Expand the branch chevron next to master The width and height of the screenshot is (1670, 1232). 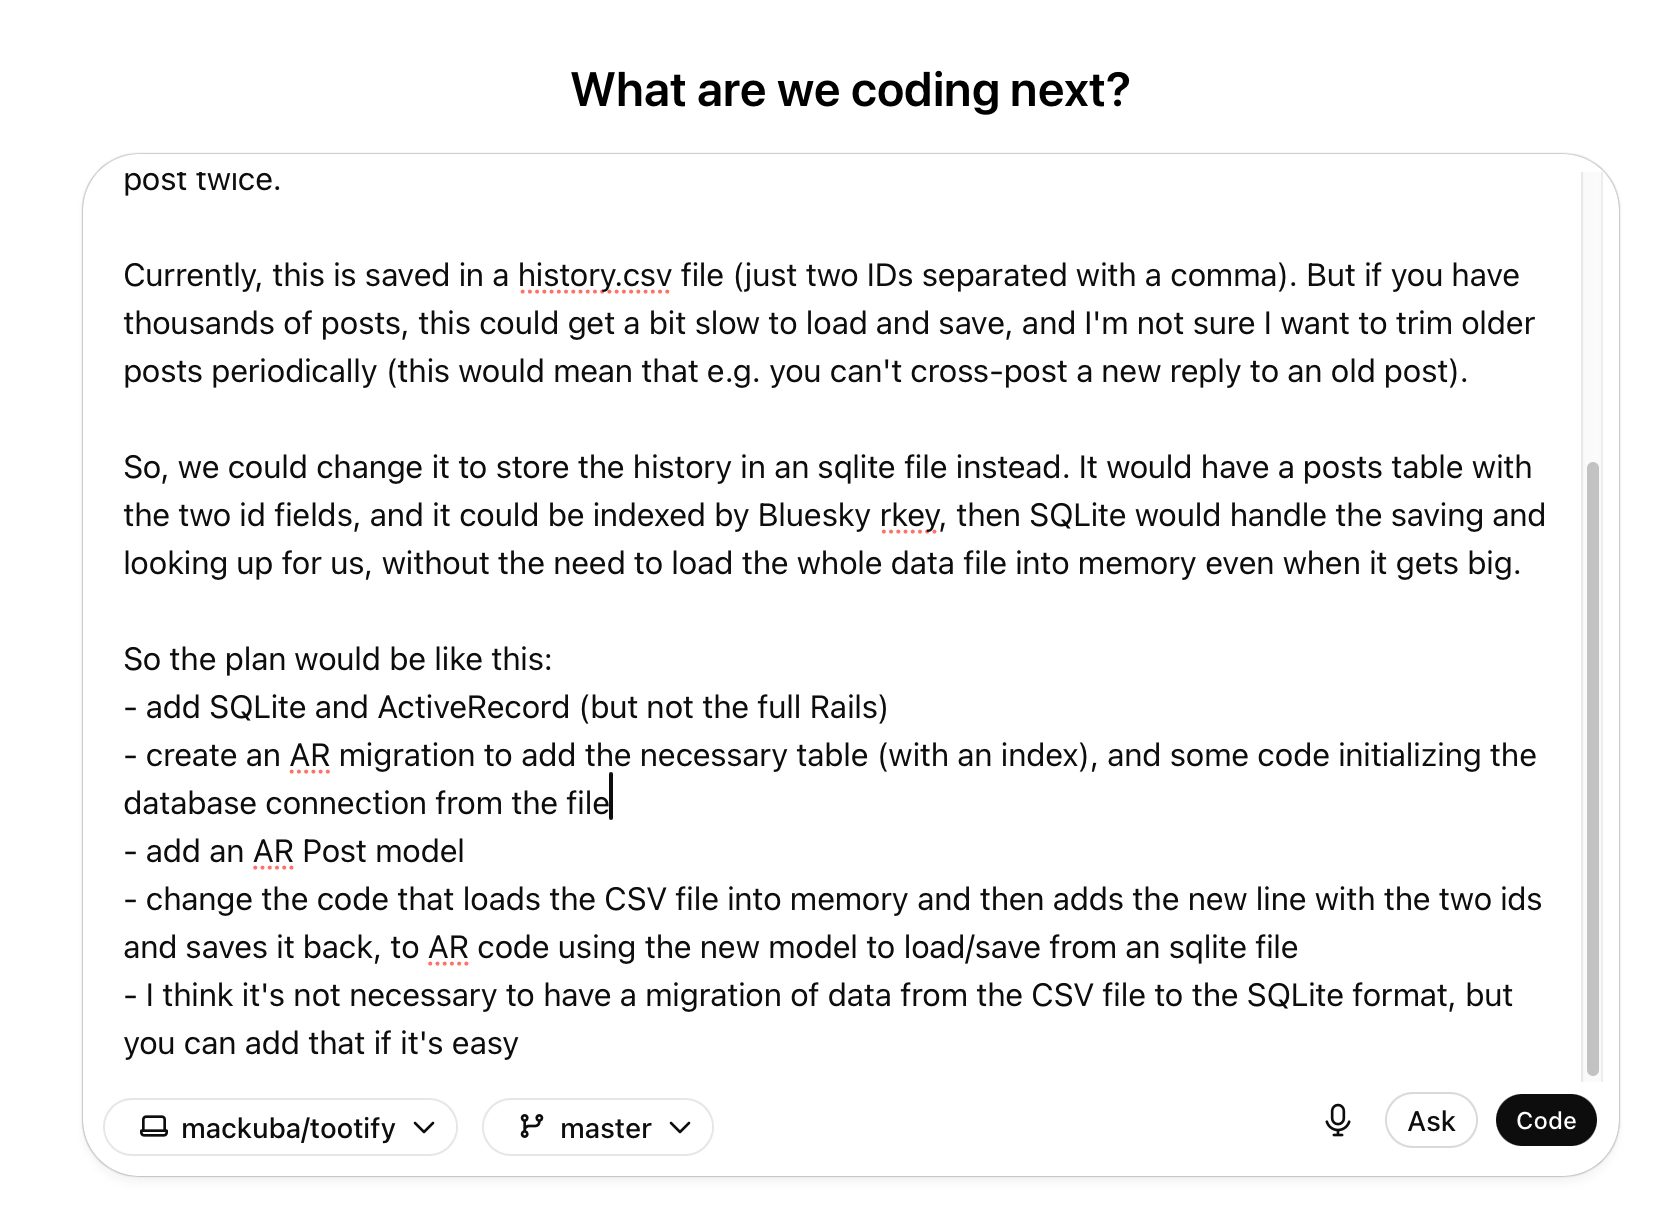(x=680, y=1128)
